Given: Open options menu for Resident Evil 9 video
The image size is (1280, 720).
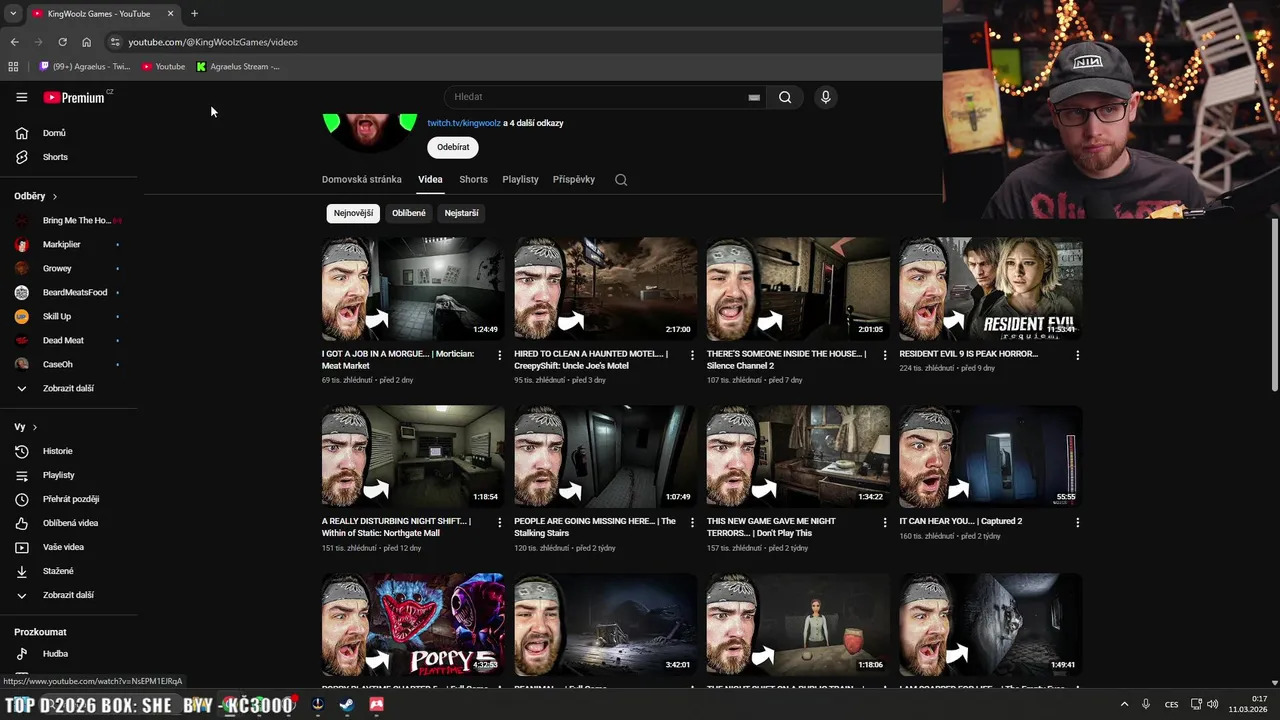Looking at the screenshot, I should [x=1077, y=355].
